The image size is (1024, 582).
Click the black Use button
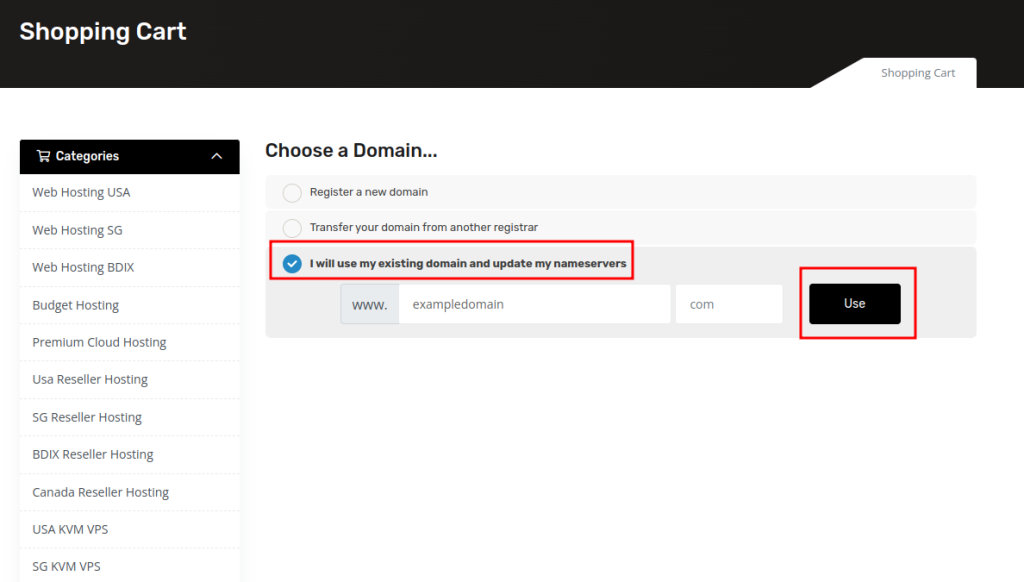(854, 304)
